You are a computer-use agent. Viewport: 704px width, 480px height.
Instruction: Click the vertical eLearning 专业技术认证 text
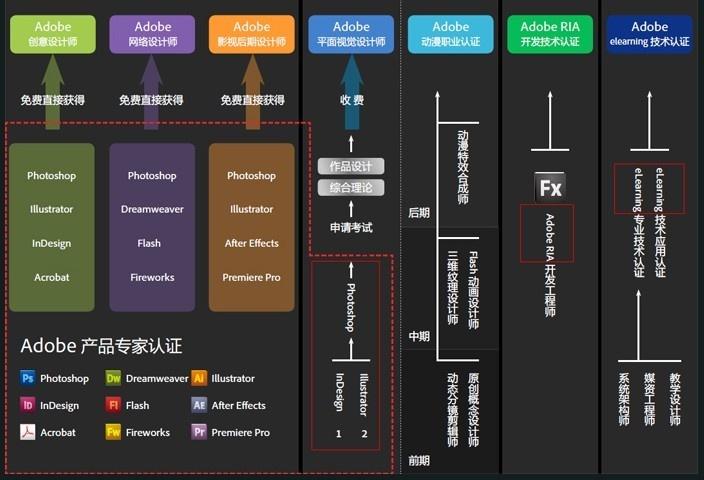point(639,223)
